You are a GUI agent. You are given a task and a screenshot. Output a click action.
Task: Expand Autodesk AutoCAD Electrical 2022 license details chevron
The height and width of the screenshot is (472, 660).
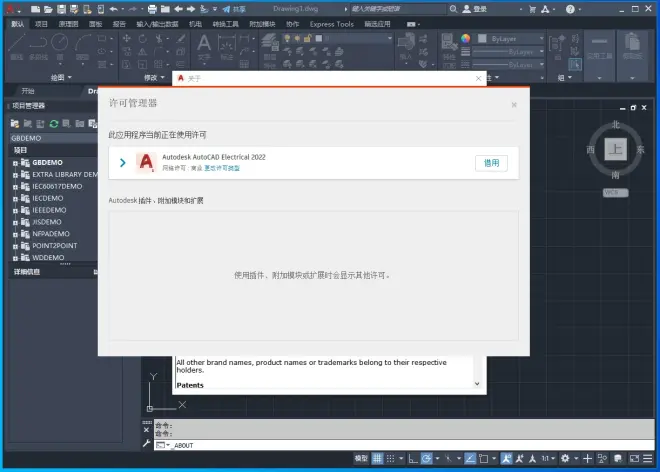click(122, 163)
